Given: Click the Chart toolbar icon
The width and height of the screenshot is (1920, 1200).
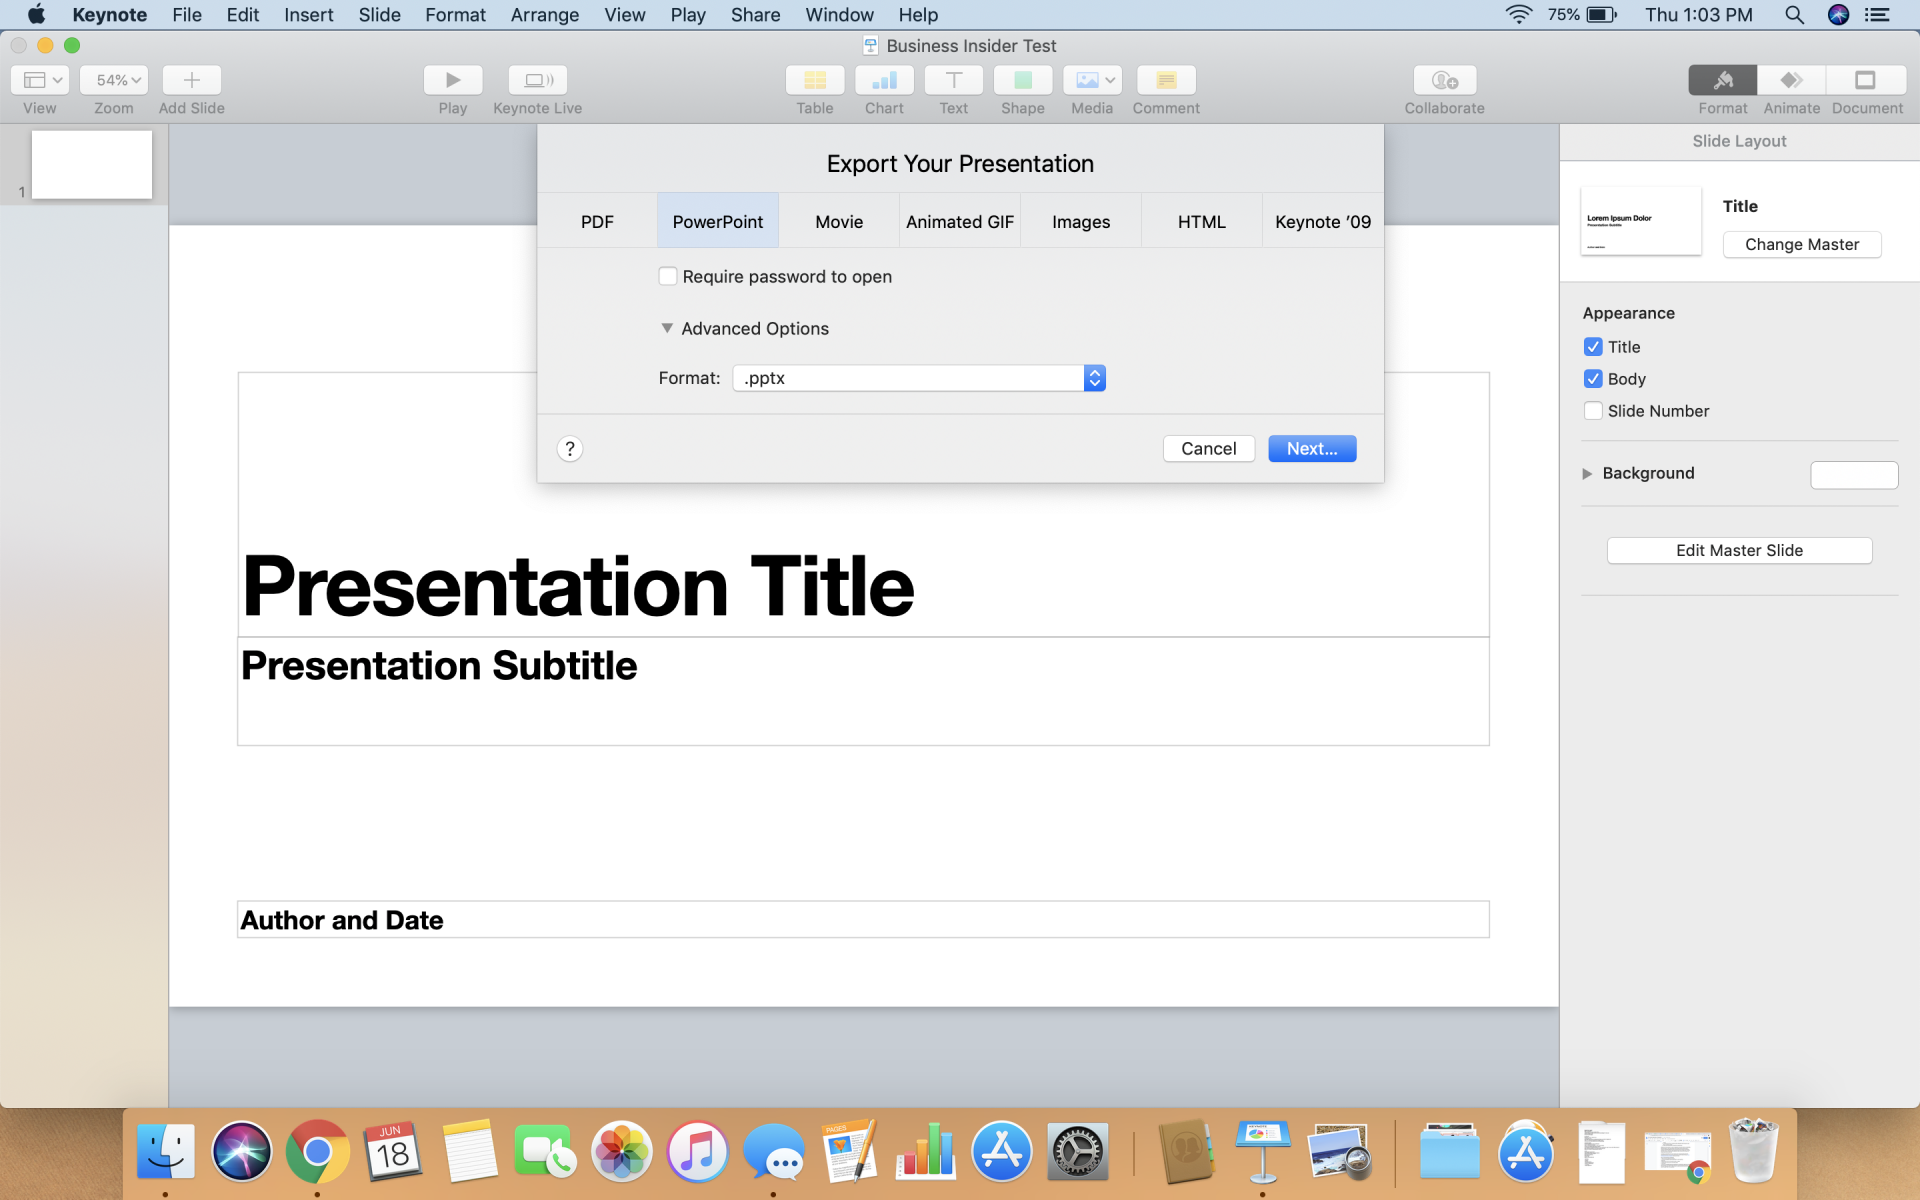Looking at the screenshot, I should (884, 80).
